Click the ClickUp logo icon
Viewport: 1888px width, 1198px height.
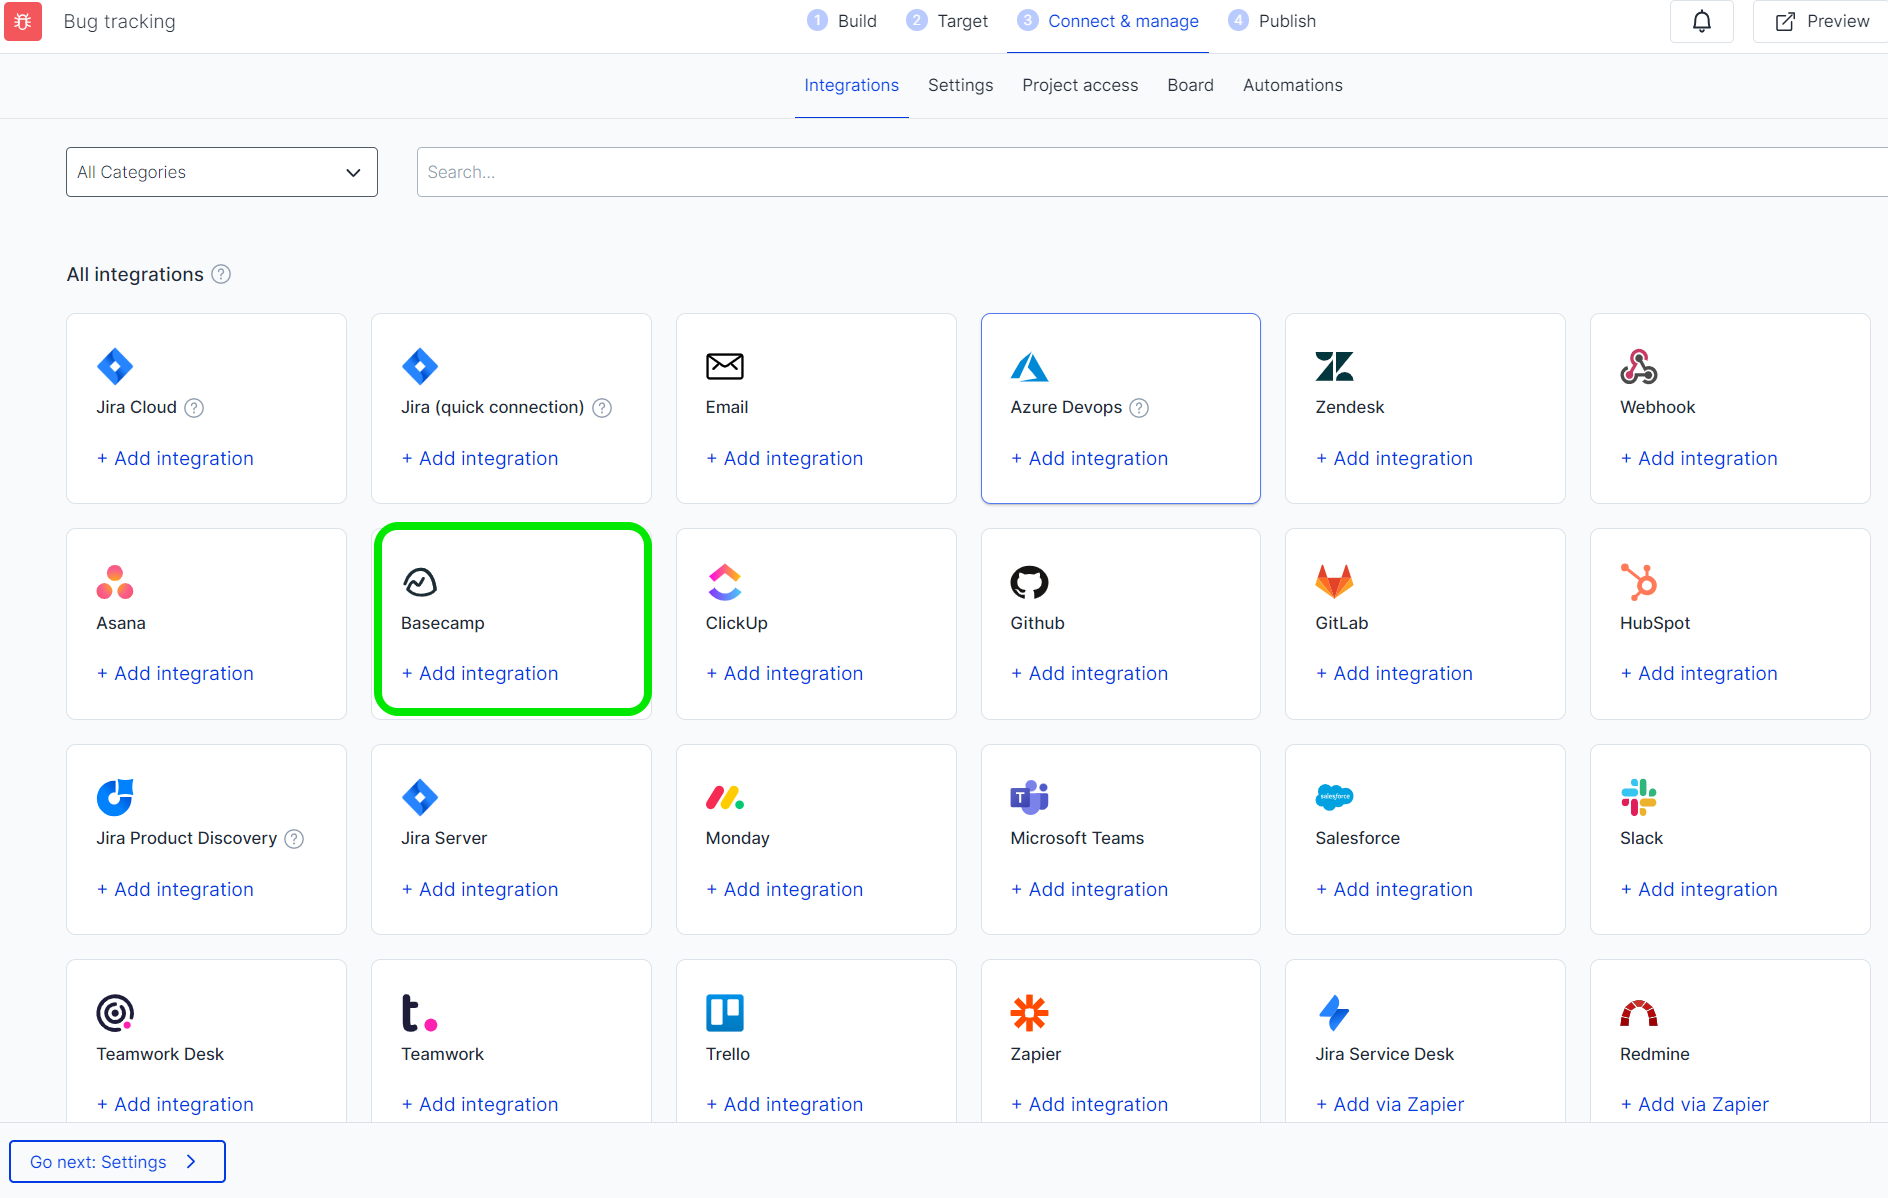coord(725,582)
